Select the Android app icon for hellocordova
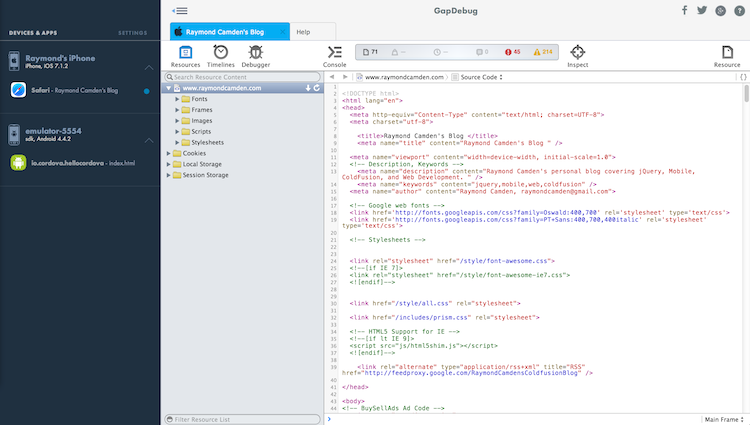 point(18,163)
